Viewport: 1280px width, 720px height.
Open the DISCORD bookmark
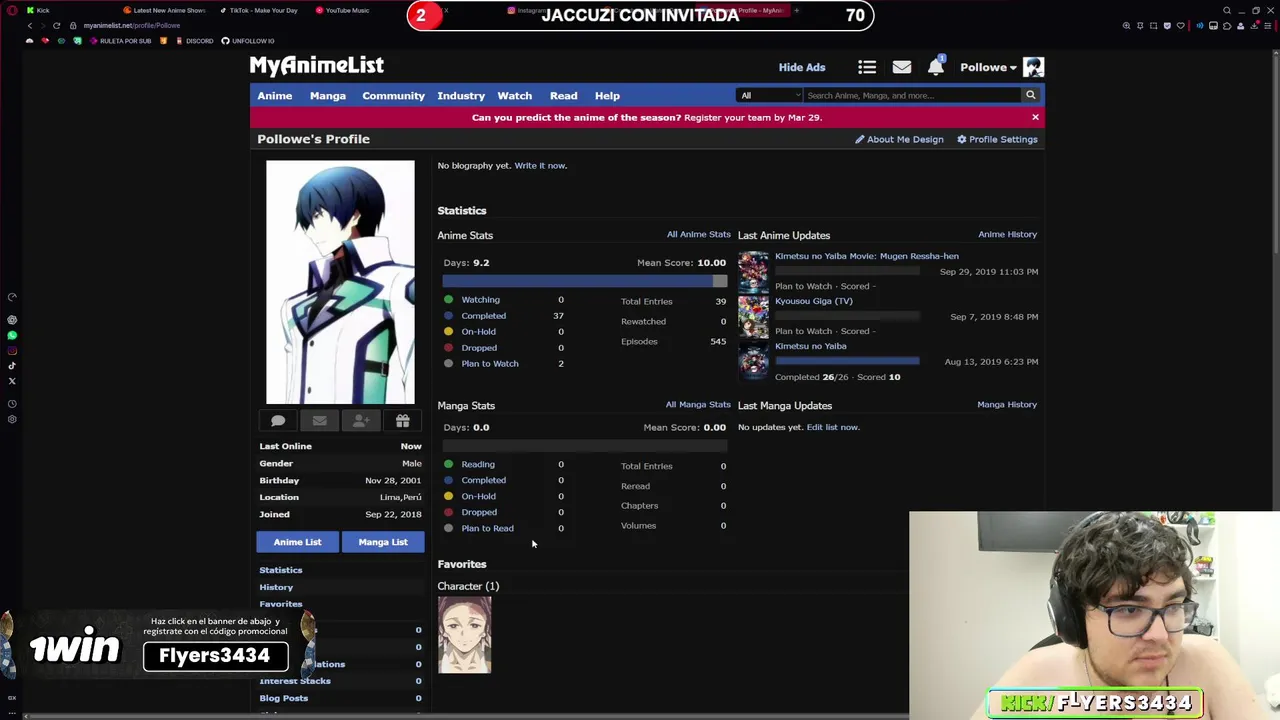193,41
